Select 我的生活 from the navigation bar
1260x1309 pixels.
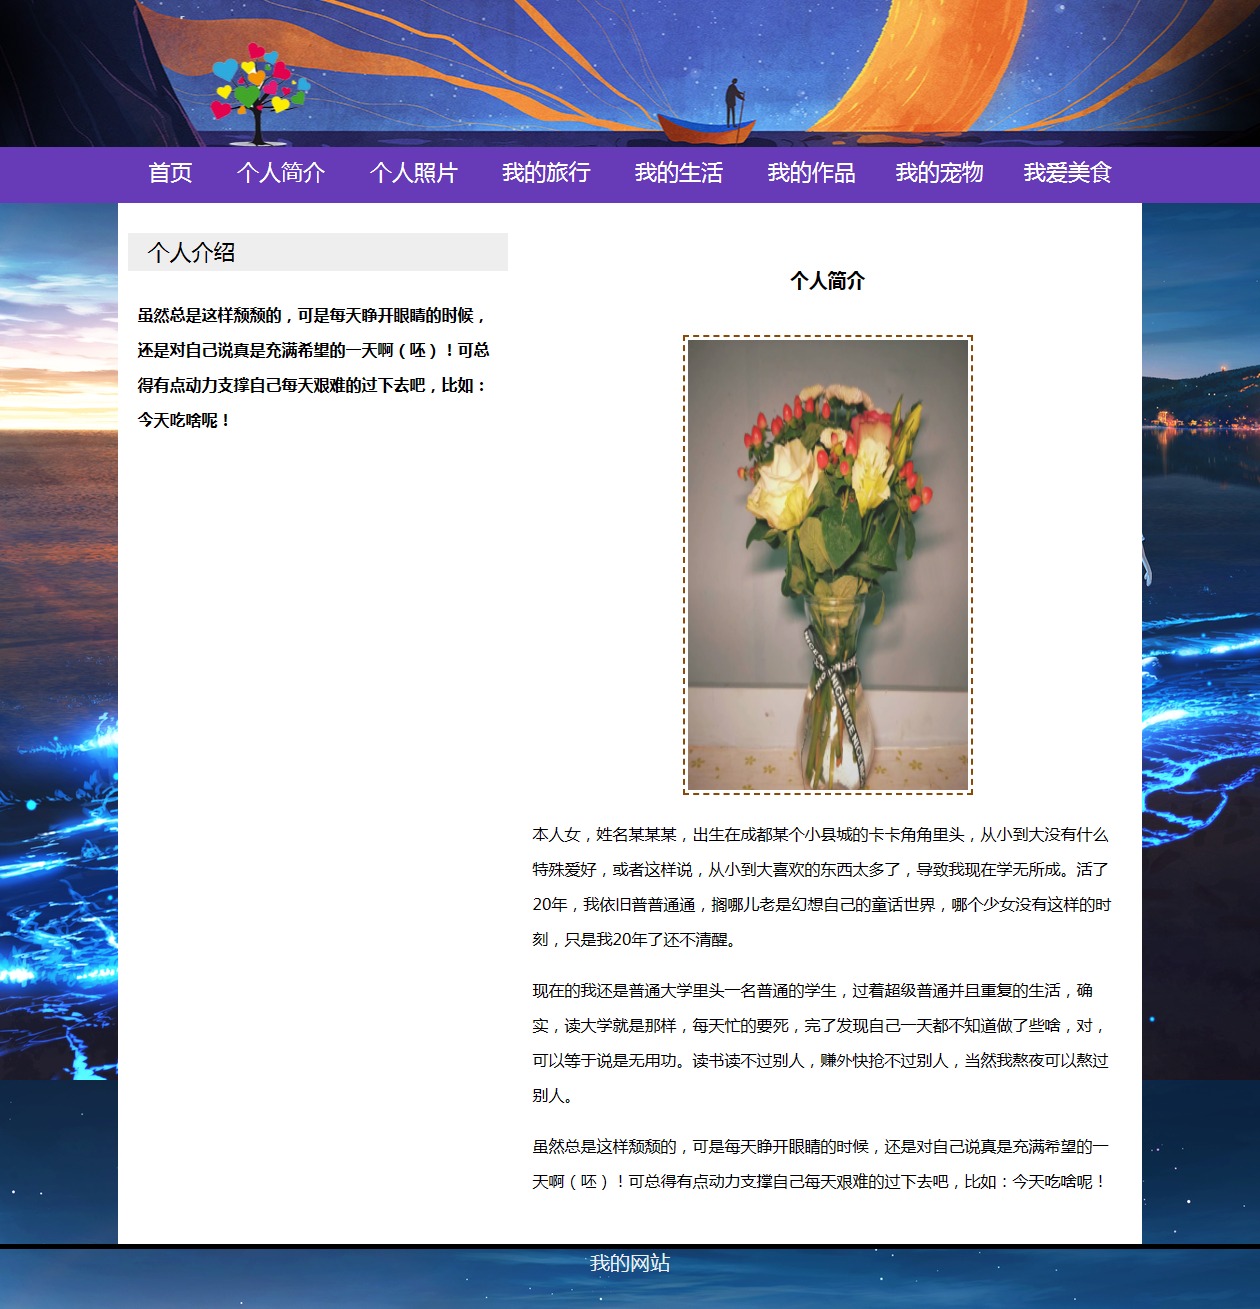pyautogui.click(x=678, y=173)
